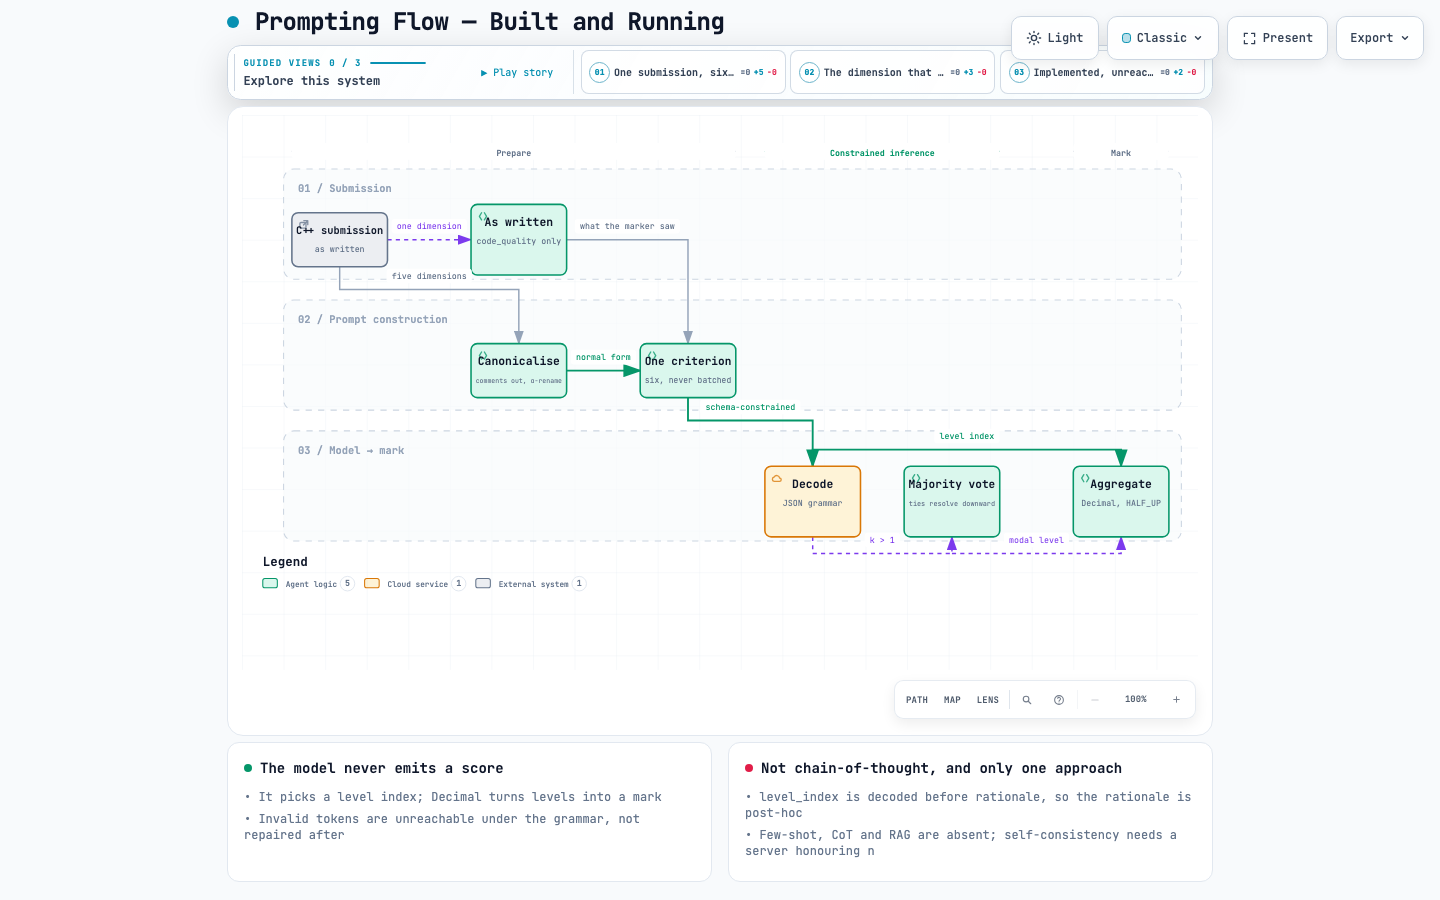Viewport: 1440px width, 900px height.
Task: Click the Agent logic legend swatch
Action: coord(270,584)
